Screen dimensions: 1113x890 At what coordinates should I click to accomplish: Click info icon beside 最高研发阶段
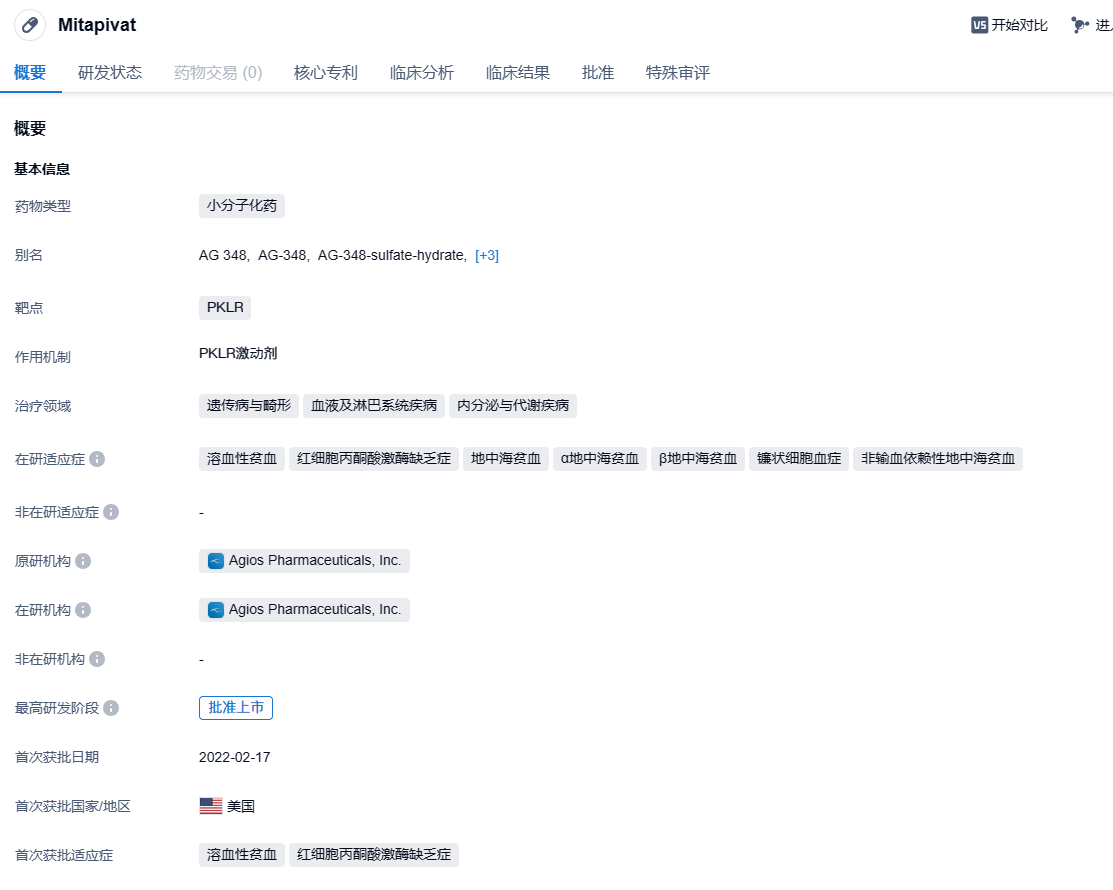111,708
